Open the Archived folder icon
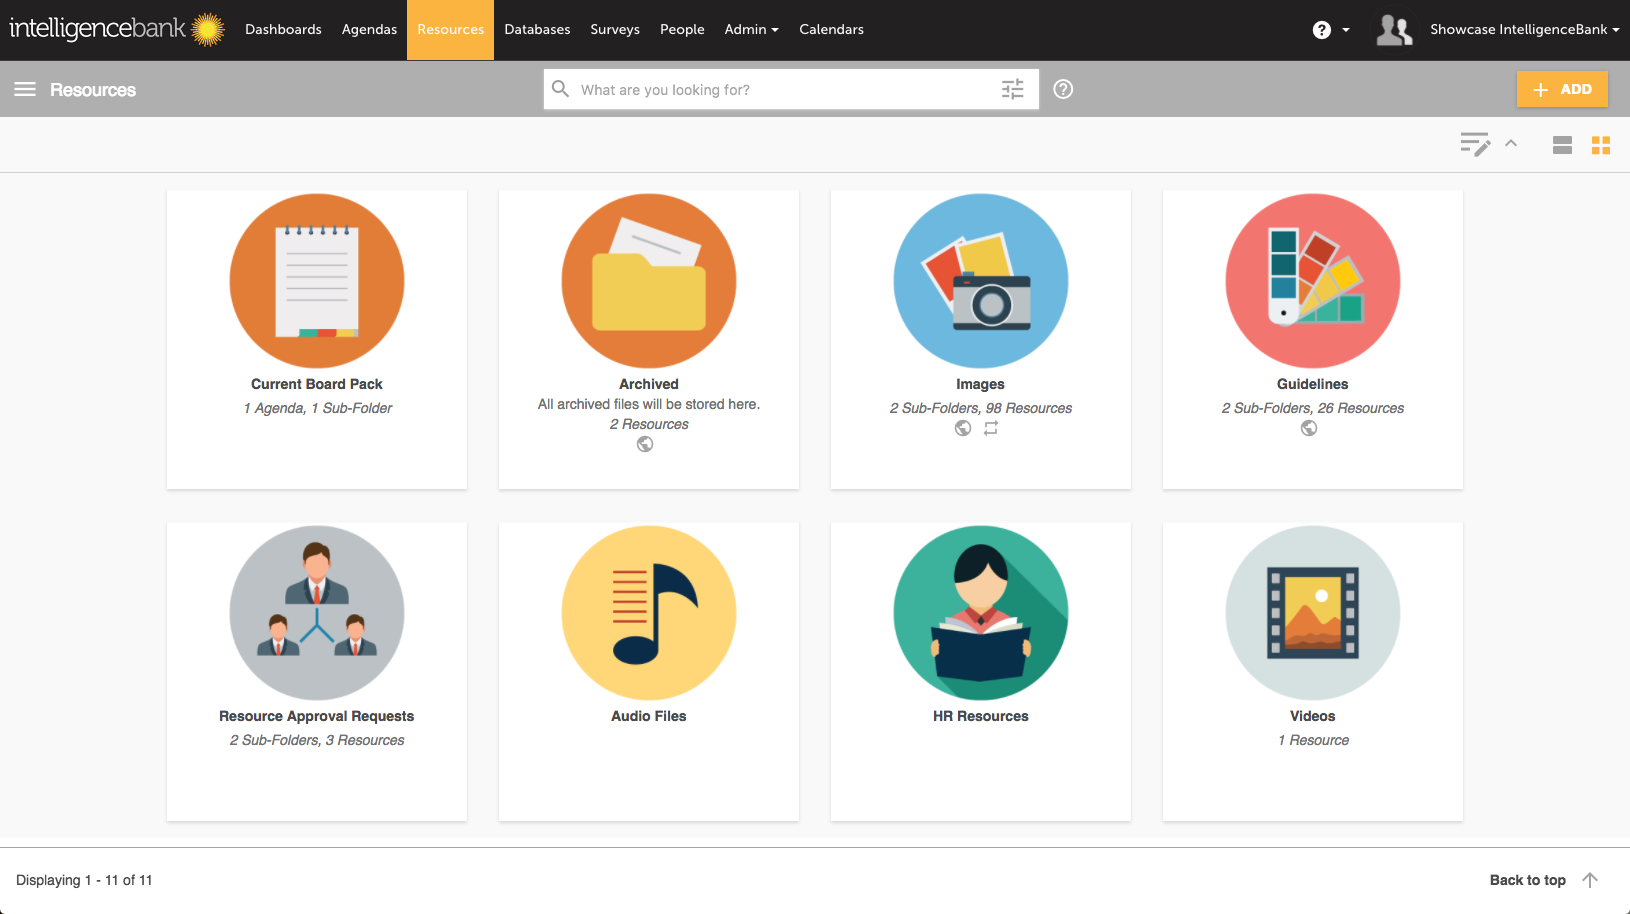 [649, 281]
